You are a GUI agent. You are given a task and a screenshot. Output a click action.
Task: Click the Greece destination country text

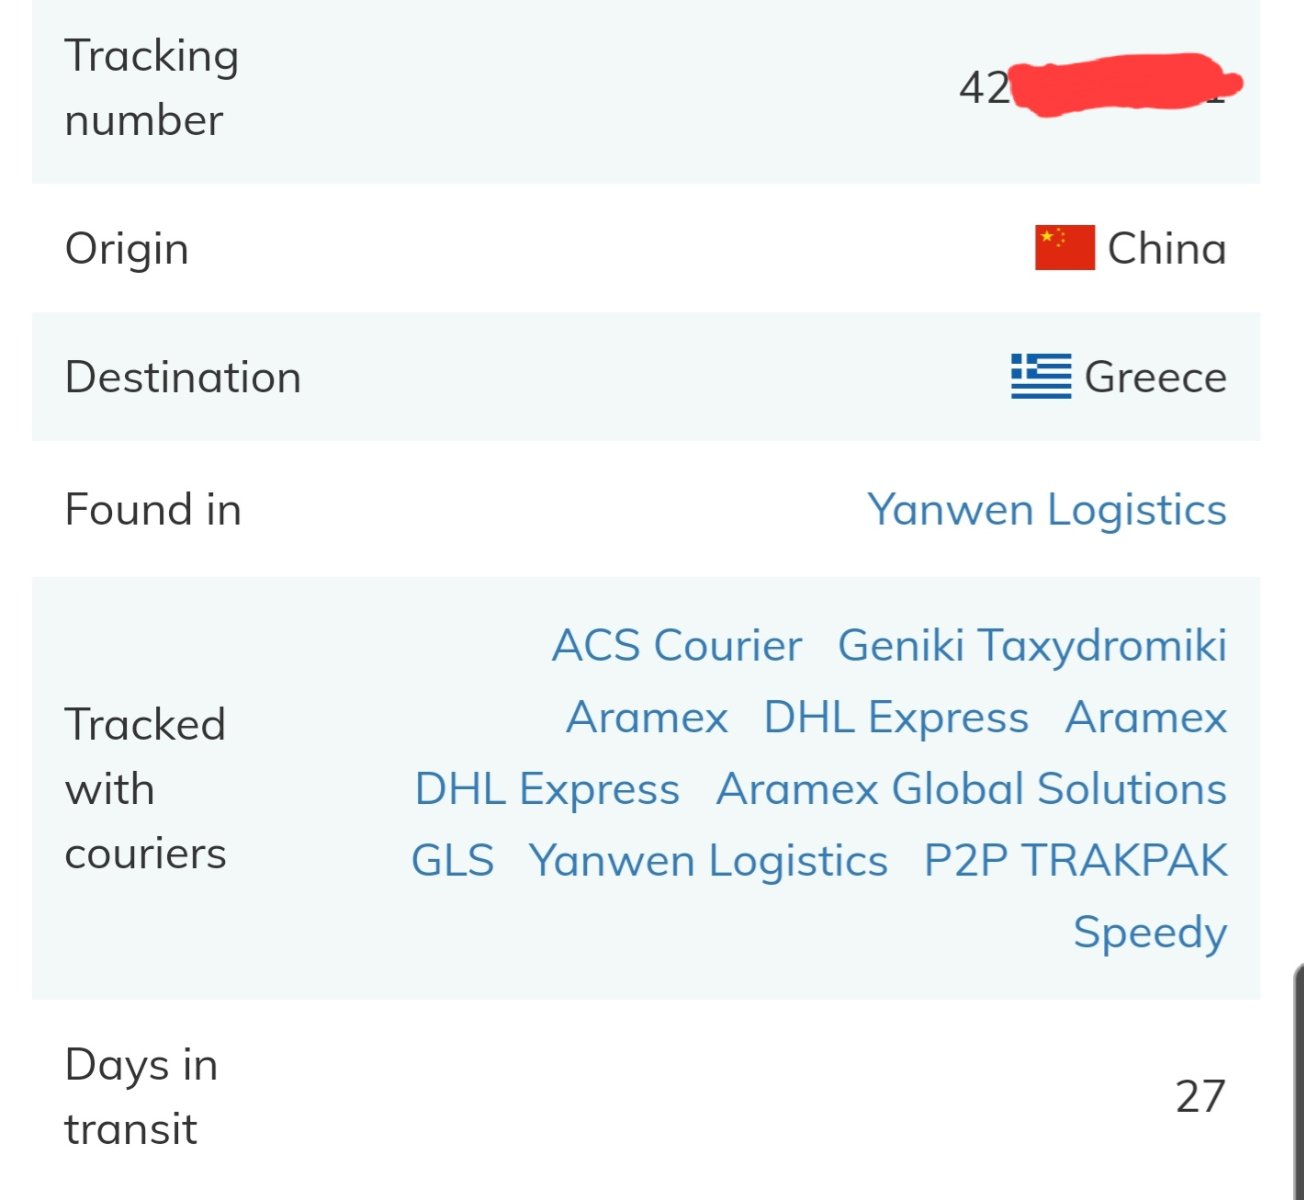pos(1156,377)
